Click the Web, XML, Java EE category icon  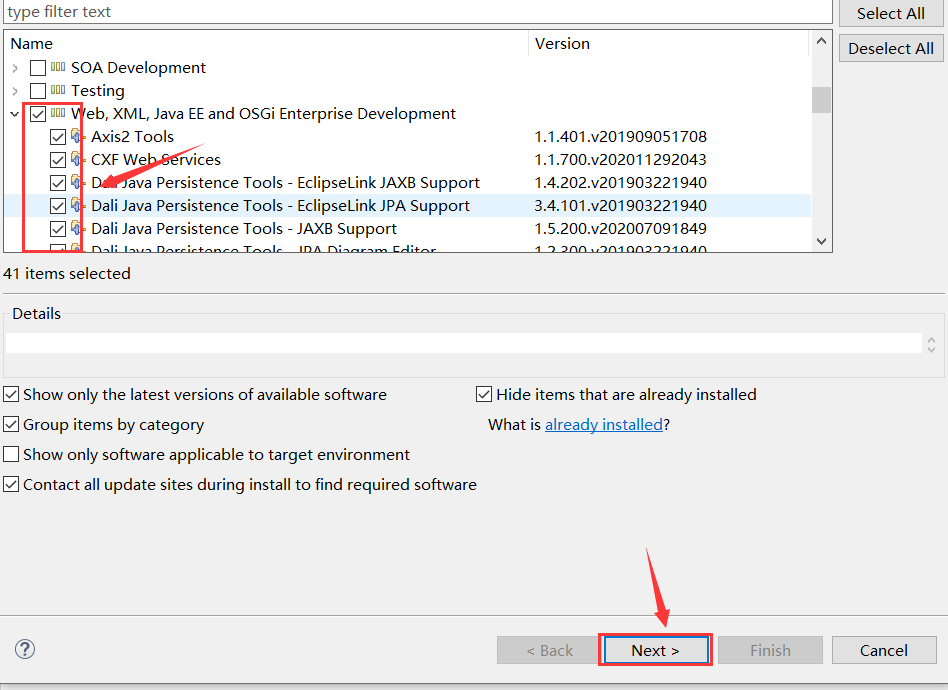pos(58,114)
